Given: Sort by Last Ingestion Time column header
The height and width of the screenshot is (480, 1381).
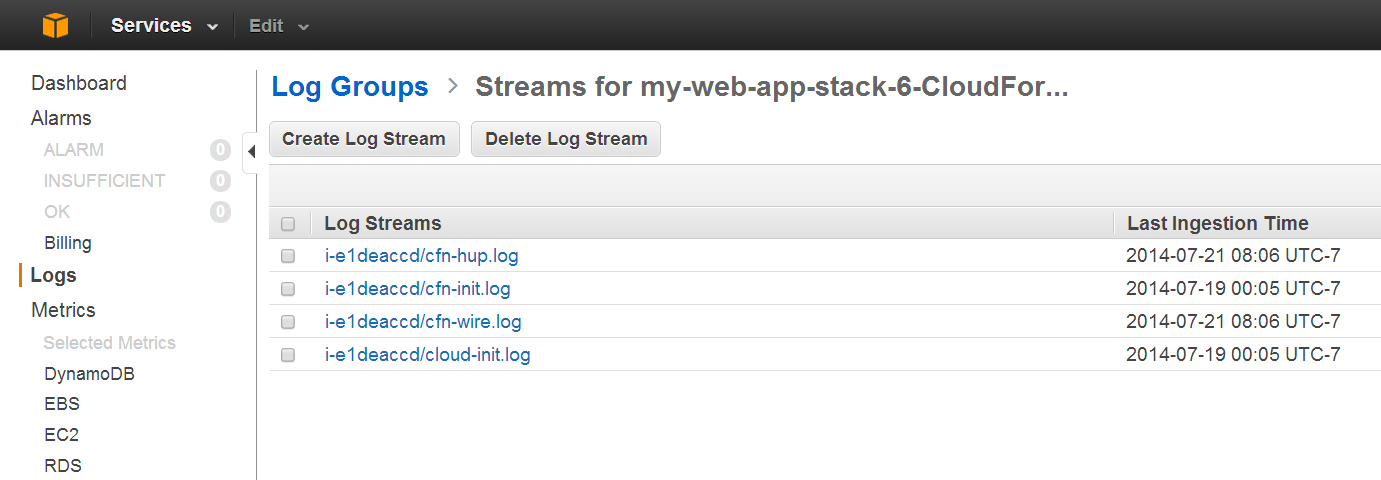Looking at the screenshot, I should (1217, 223).
